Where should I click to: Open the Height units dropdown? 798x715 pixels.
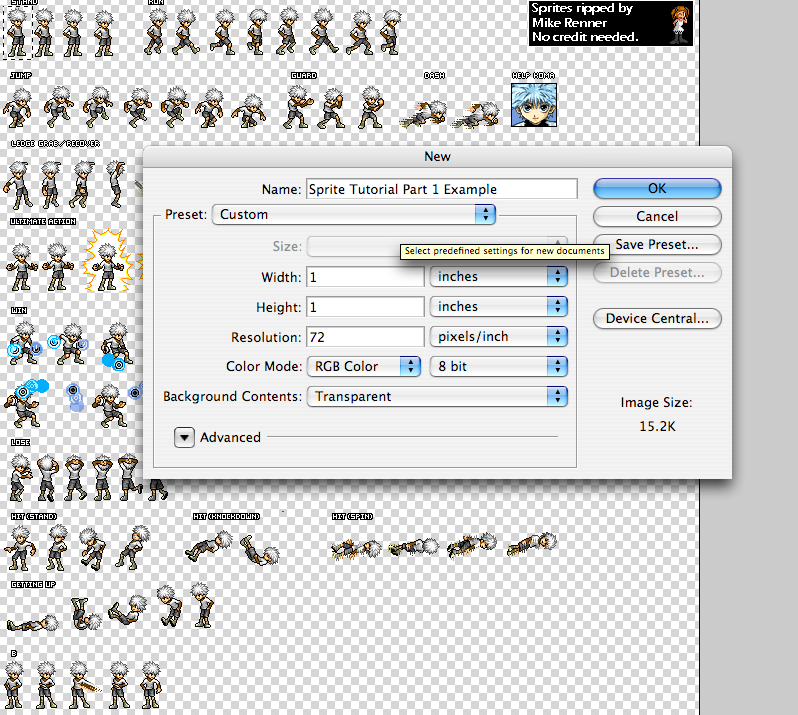coord(499,306)
